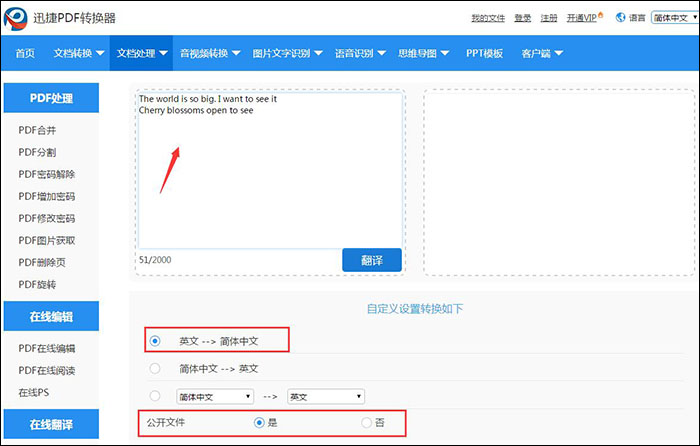Expand the 文档转换 menu
Screen dimensions: 700x446
coord(77,53)
